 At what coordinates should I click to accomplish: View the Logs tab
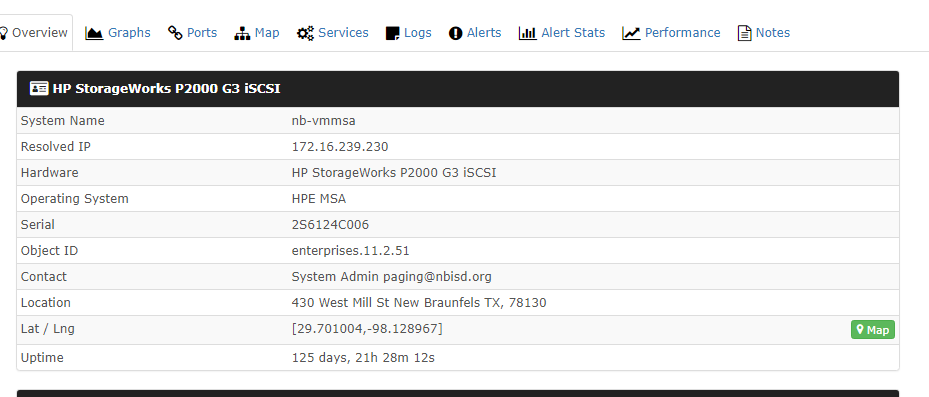(409, 33)
